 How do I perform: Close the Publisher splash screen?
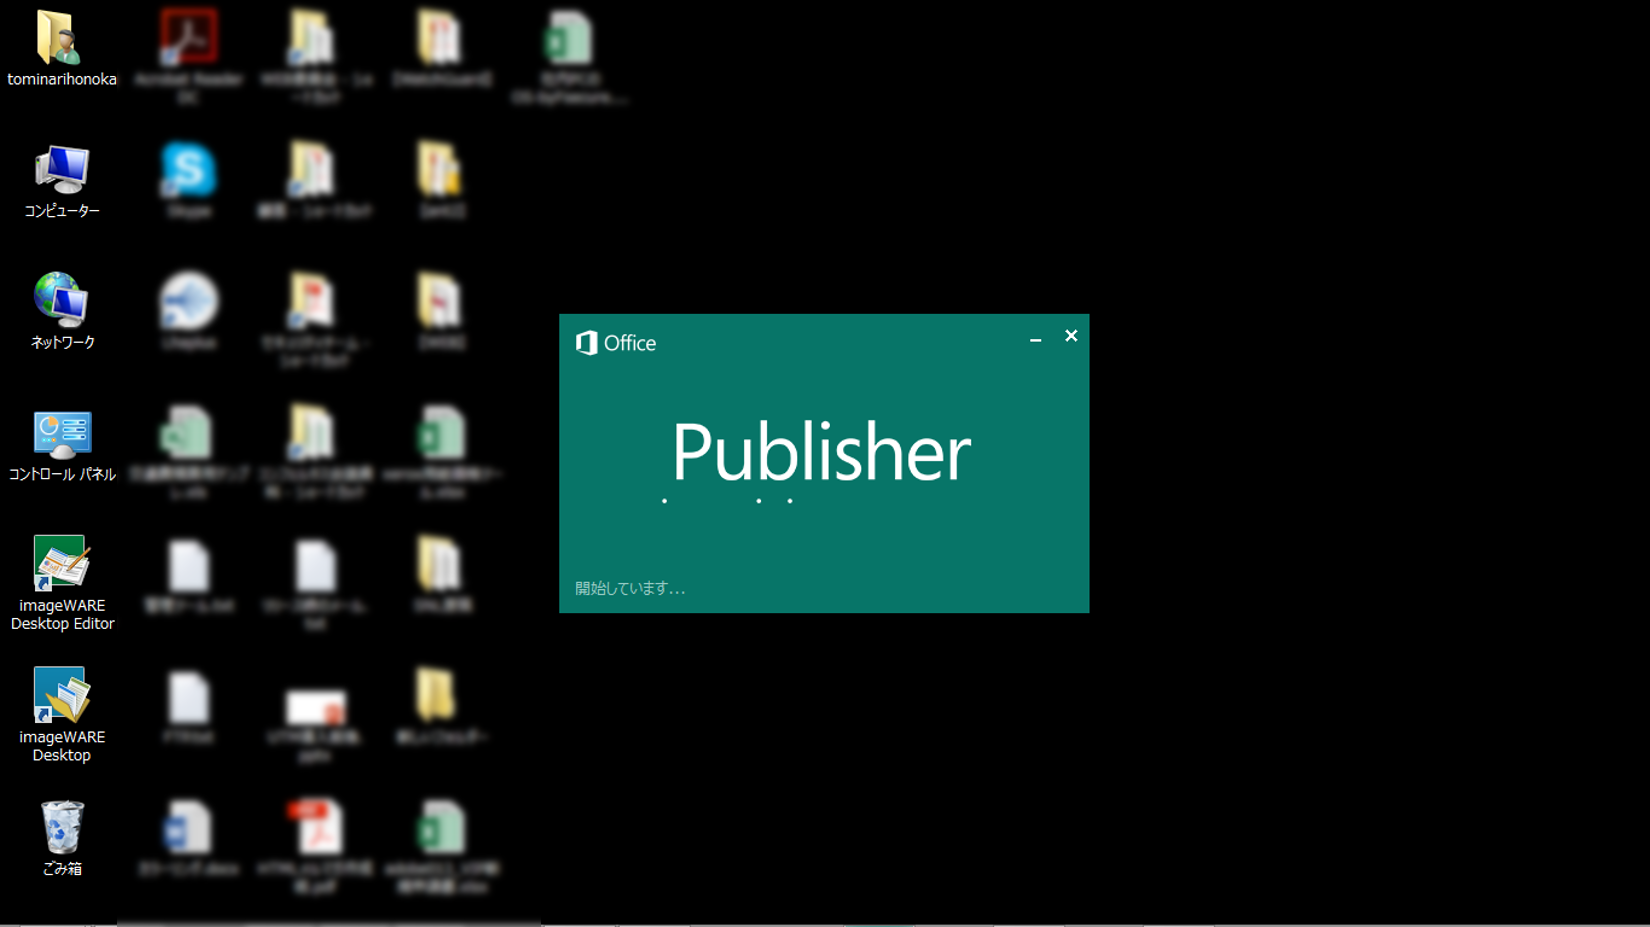click(1071, 336)
